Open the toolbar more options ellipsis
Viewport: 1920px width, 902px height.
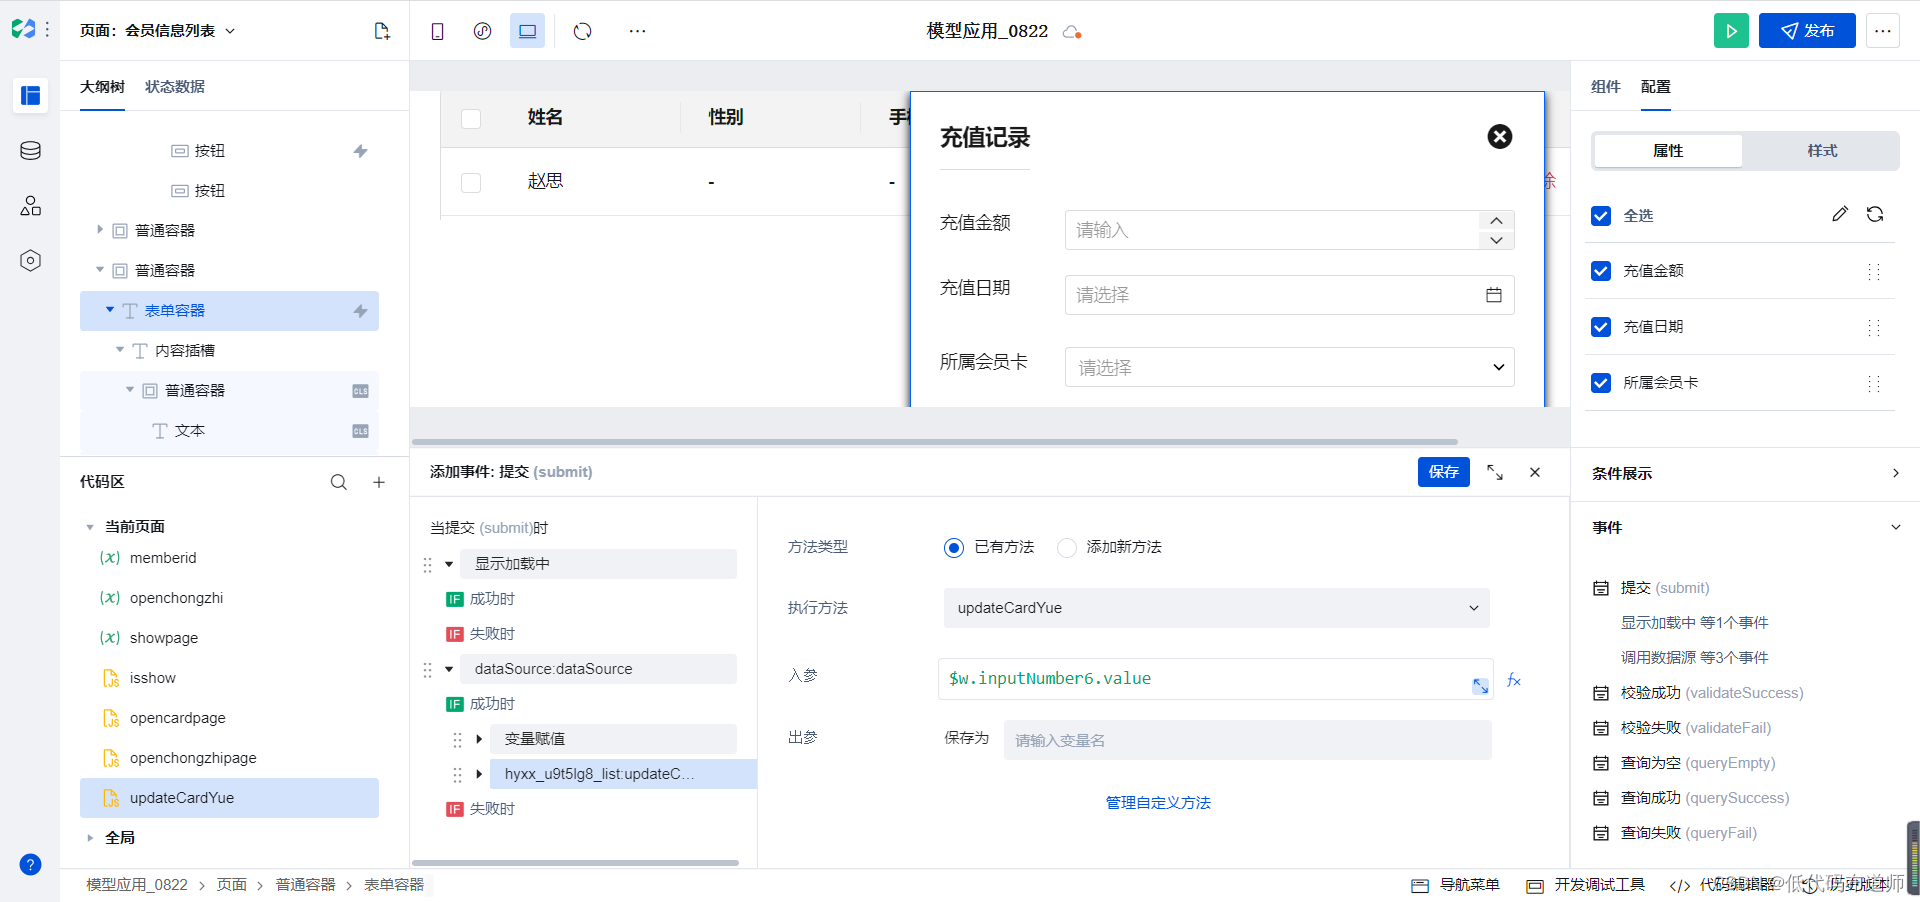pyautogui.click(x=637, y=32)
